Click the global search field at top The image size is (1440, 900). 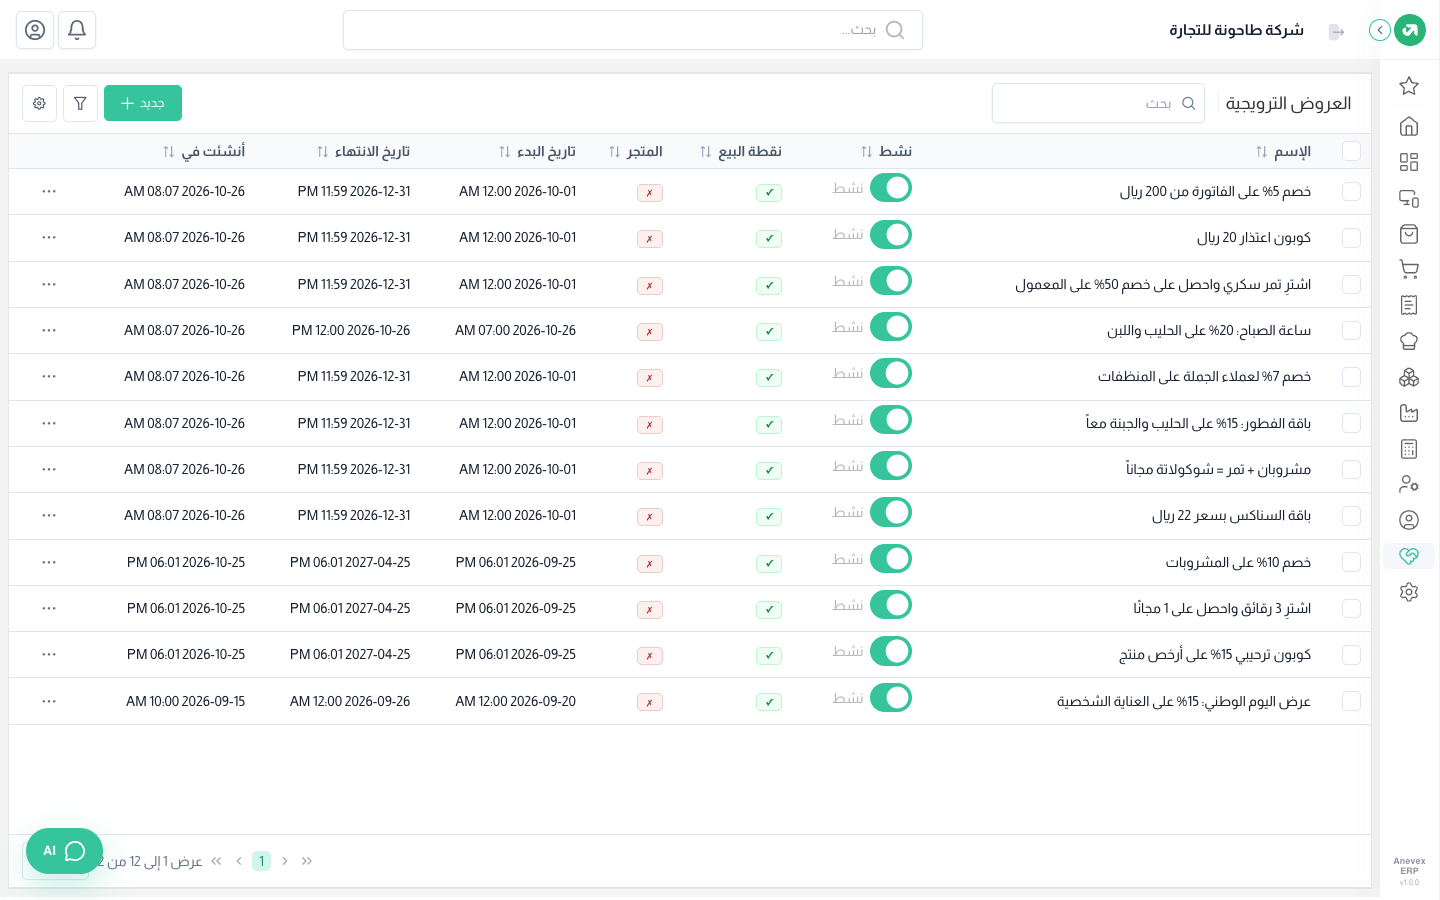(633, 30)
